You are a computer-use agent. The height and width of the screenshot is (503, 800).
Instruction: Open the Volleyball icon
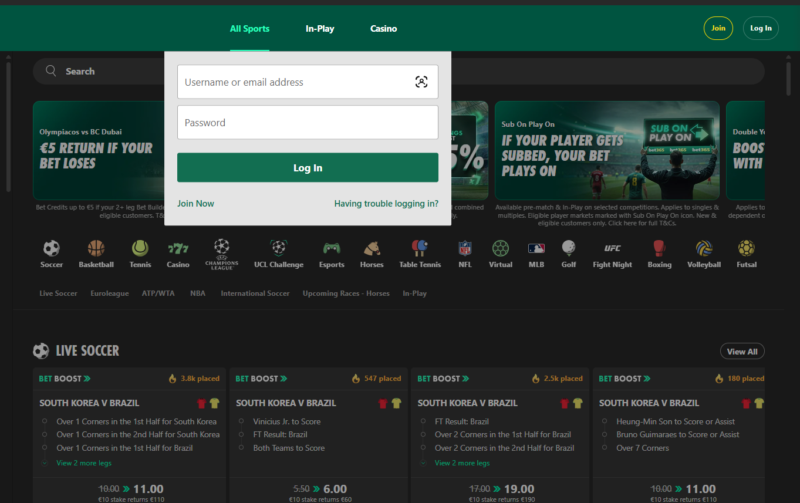pyautogui.click(x=704, y=248)
